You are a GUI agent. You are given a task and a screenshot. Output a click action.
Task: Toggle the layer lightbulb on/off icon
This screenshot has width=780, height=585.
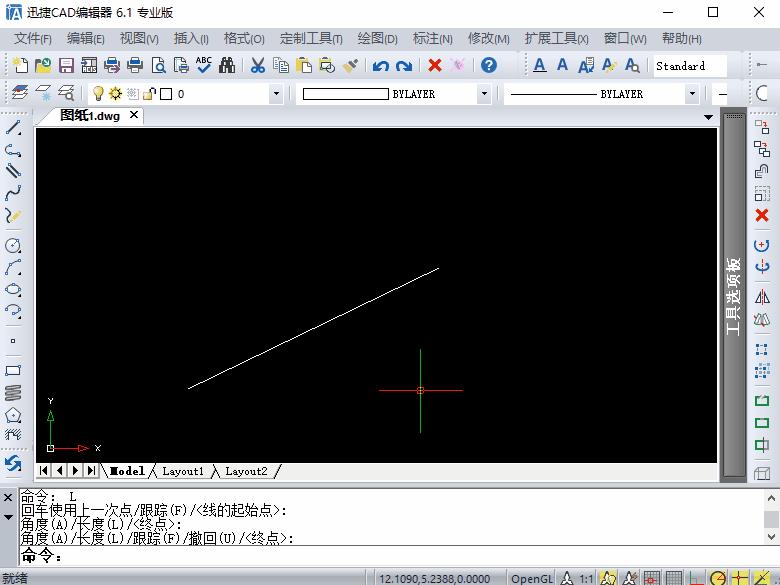click(x=99, y=94)
